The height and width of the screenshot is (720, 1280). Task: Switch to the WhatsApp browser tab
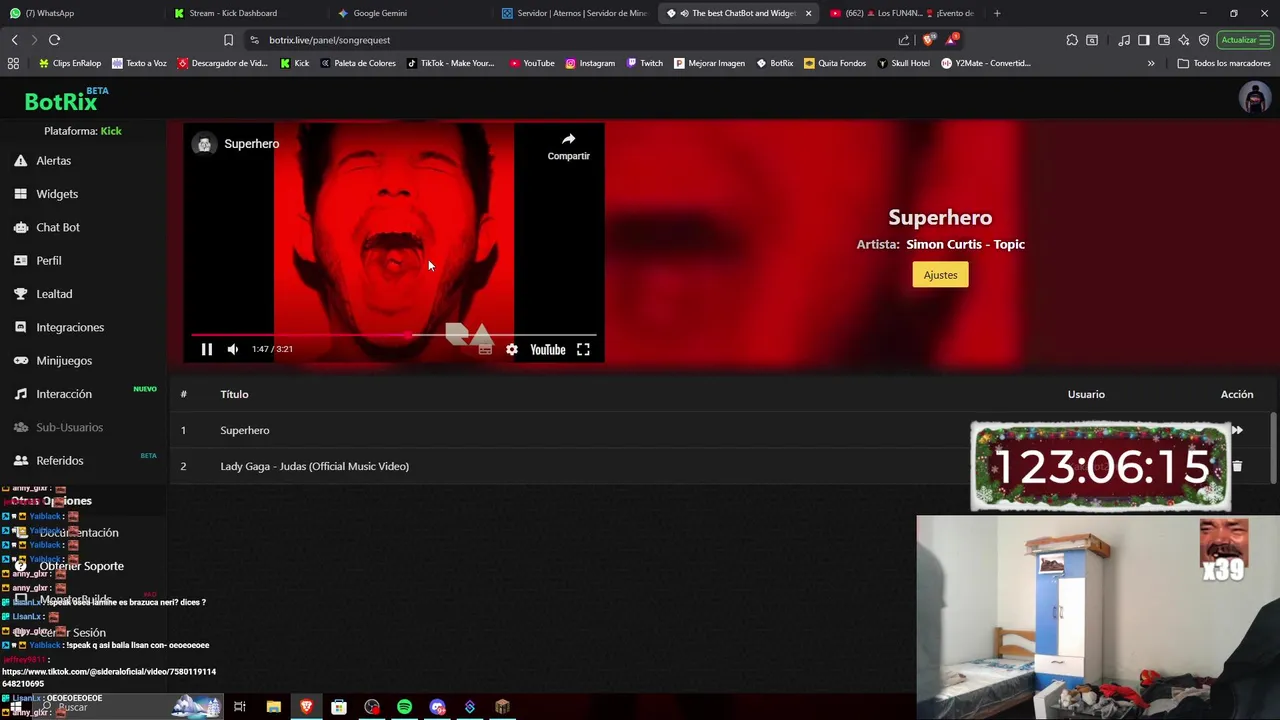click(x=80, y=13)
